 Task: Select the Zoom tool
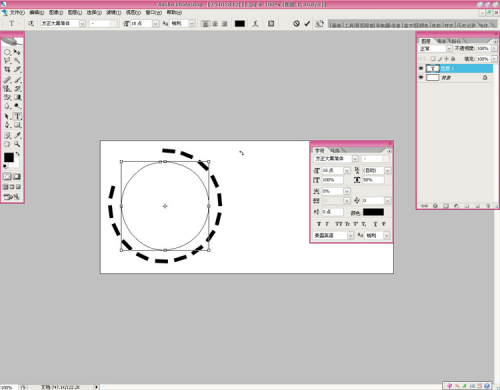pos(17,144)
